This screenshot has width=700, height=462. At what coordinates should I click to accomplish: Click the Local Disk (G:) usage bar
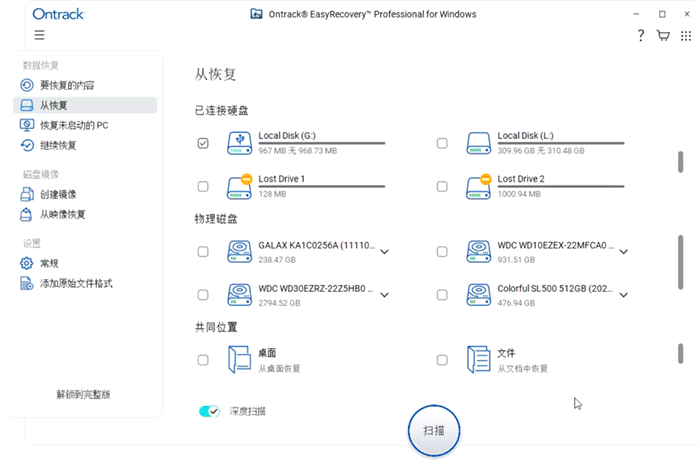click(x=321, y=143)
